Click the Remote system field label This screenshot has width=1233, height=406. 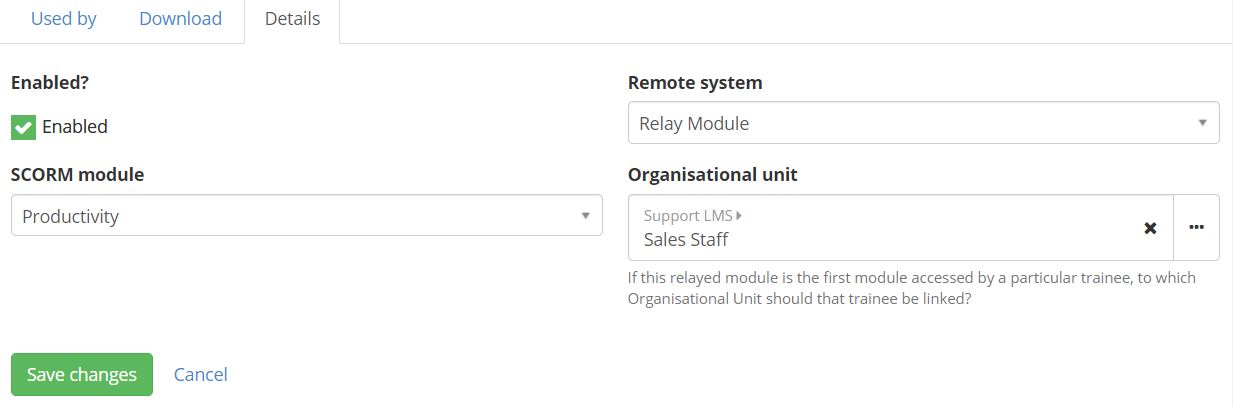(695, 82)
